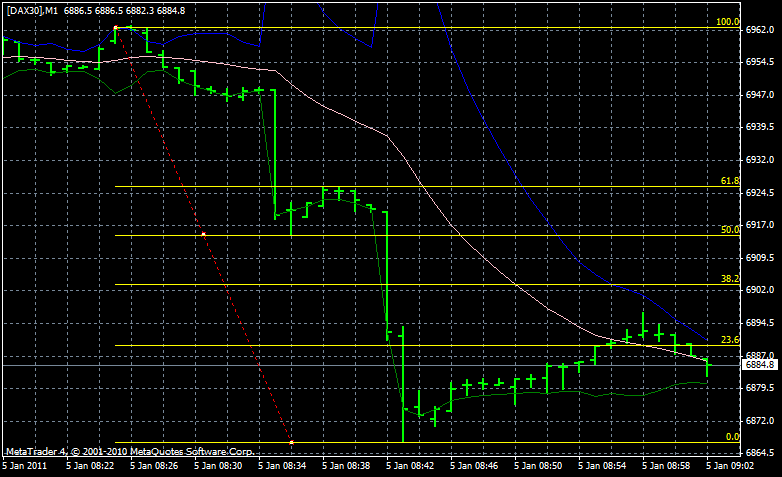The width and height of the screenshot is (782, 477).
Task: Click the top anchor point of the Fibonacci trendline
Action: click(x=115, y=28)
